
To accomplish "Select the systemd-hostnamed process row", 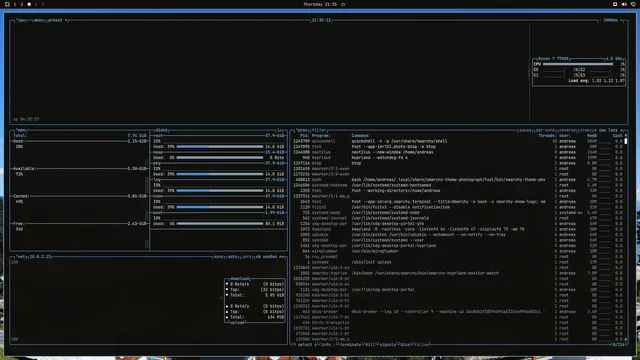I will [458, 185].
